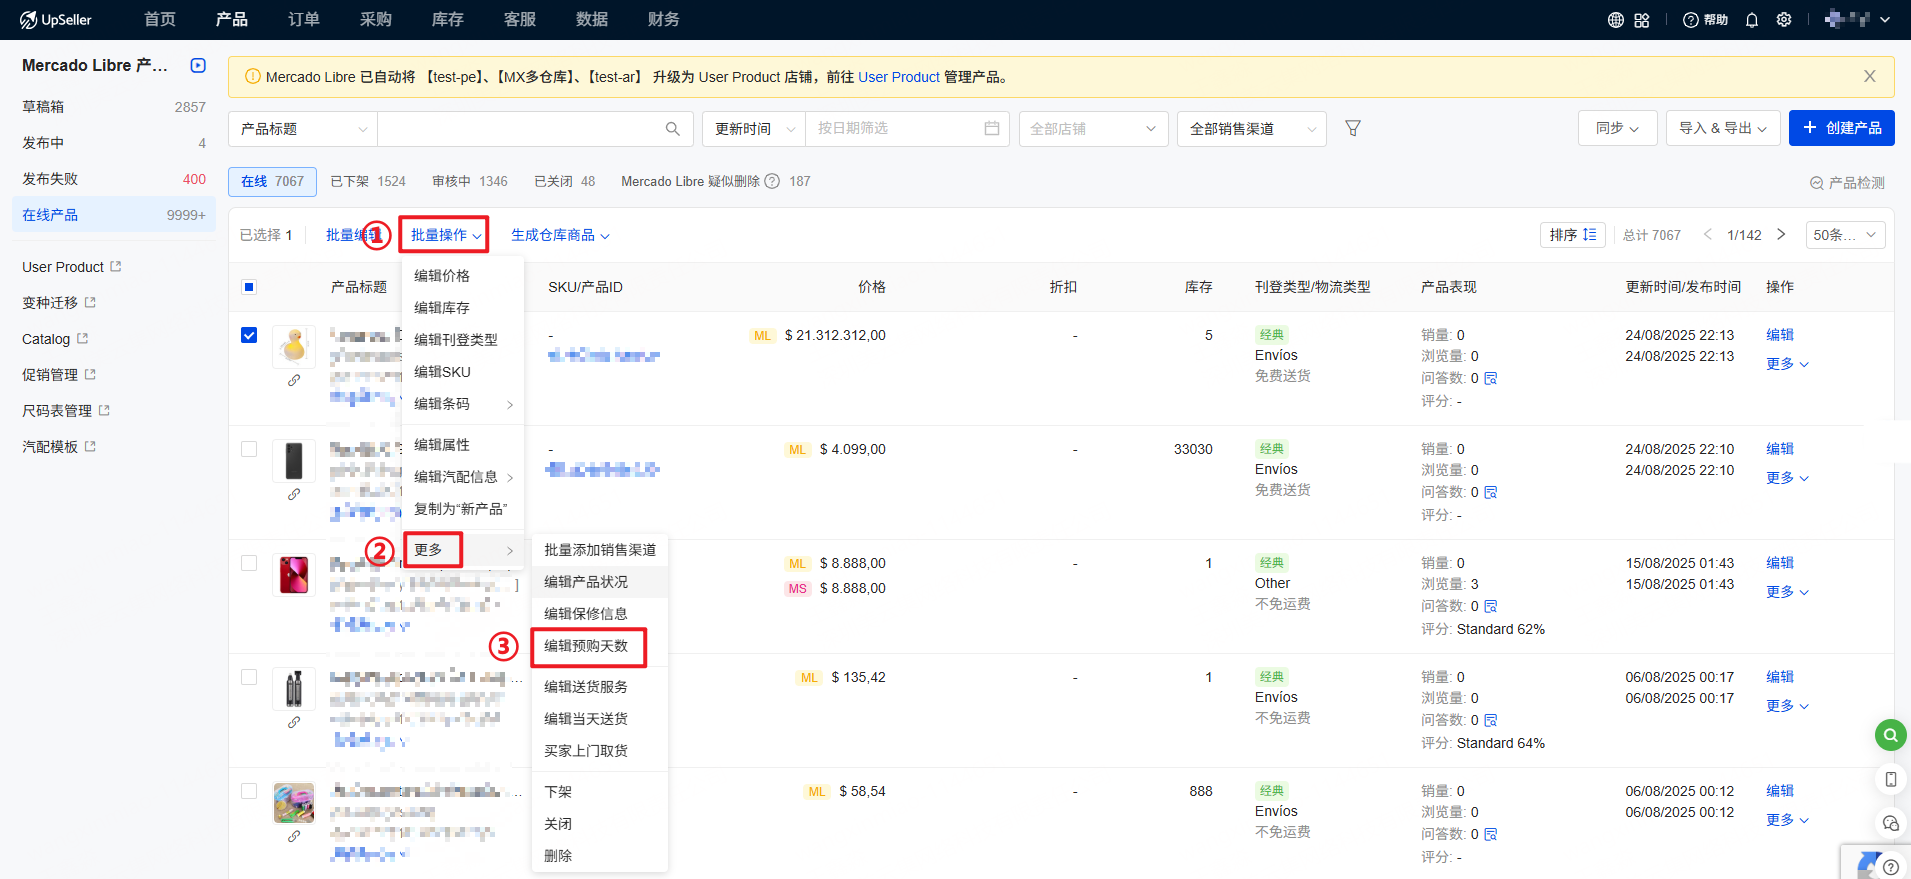Open the green search floating button
Image resolution: width=1911 pixels, height=879 pixels.
[1889, 735]
